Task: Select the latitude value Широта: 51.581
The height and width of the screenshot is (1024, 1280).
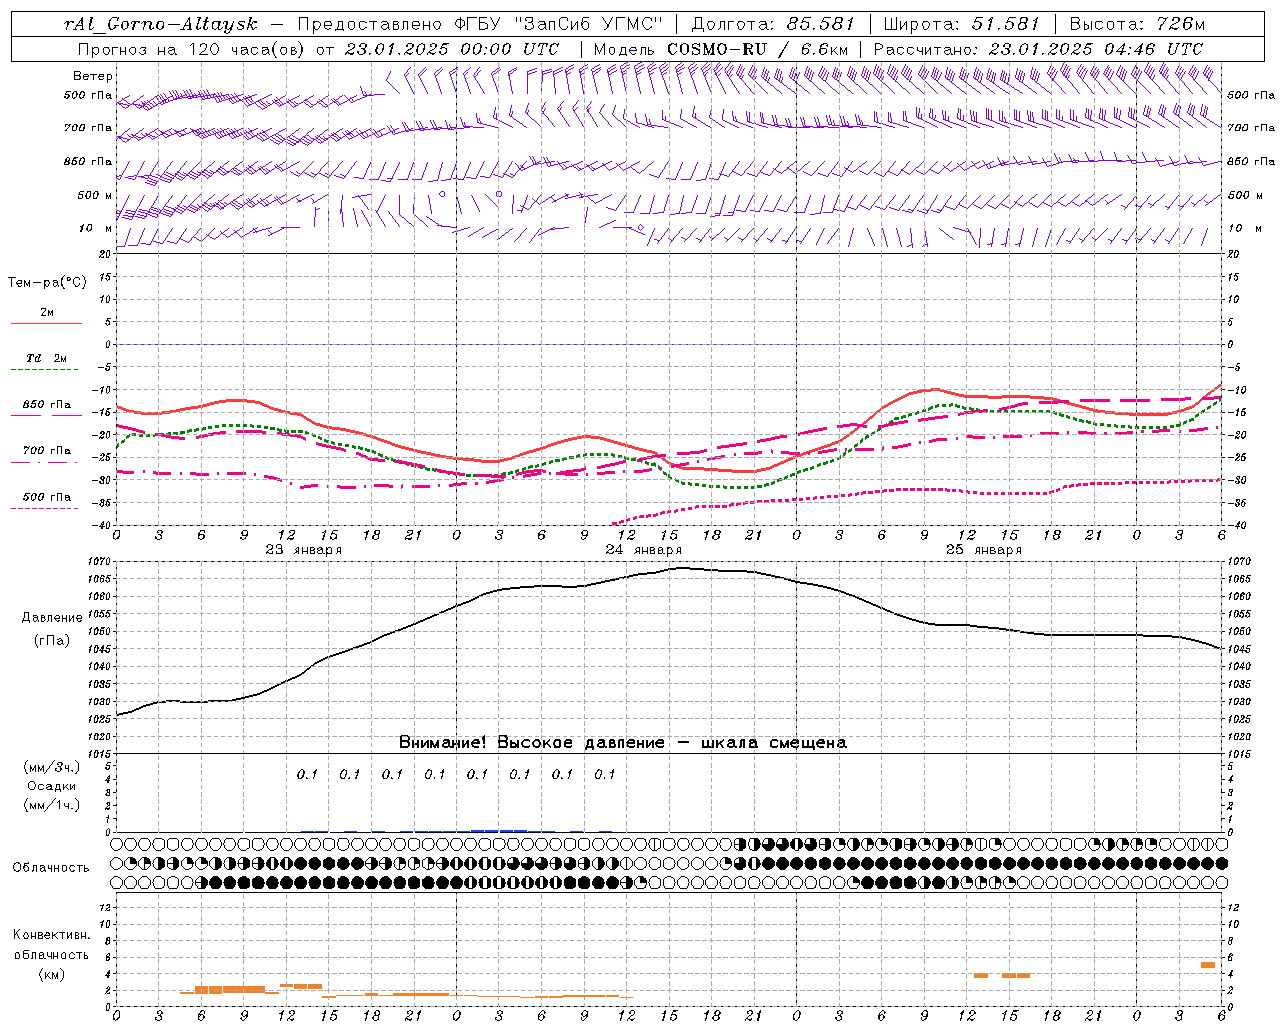Action: click(x=962, y=24)
